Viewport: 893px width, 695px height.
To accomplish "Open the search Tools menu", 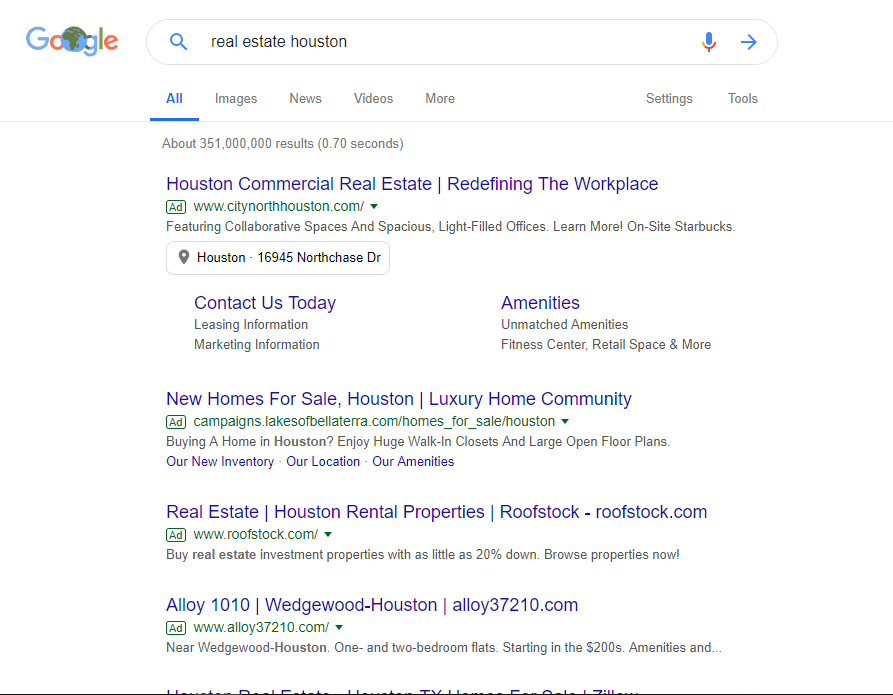I will 743,99.
